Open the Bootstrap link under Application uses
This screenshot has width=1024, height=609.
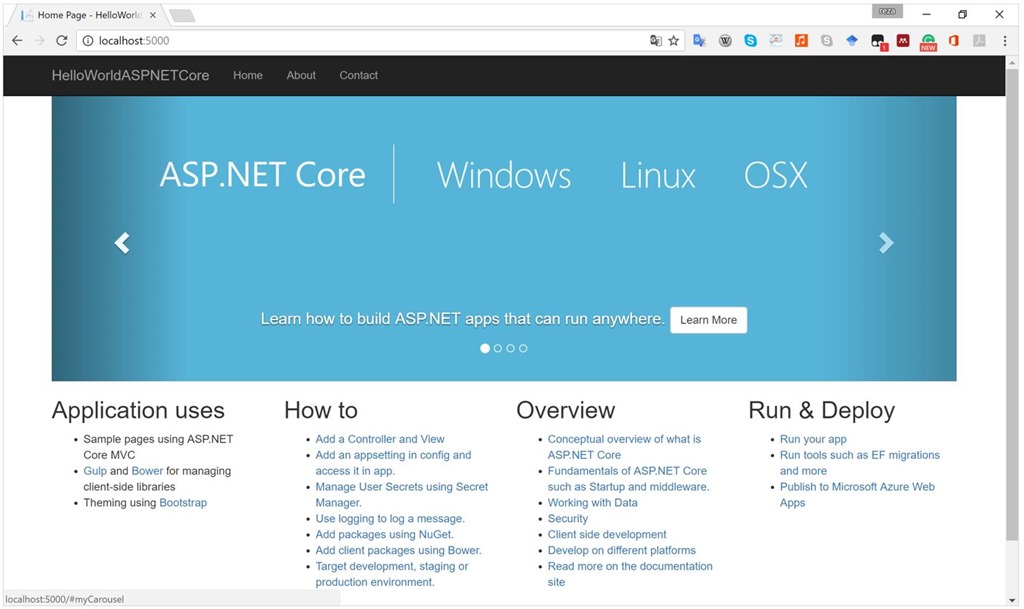(183, 502)
